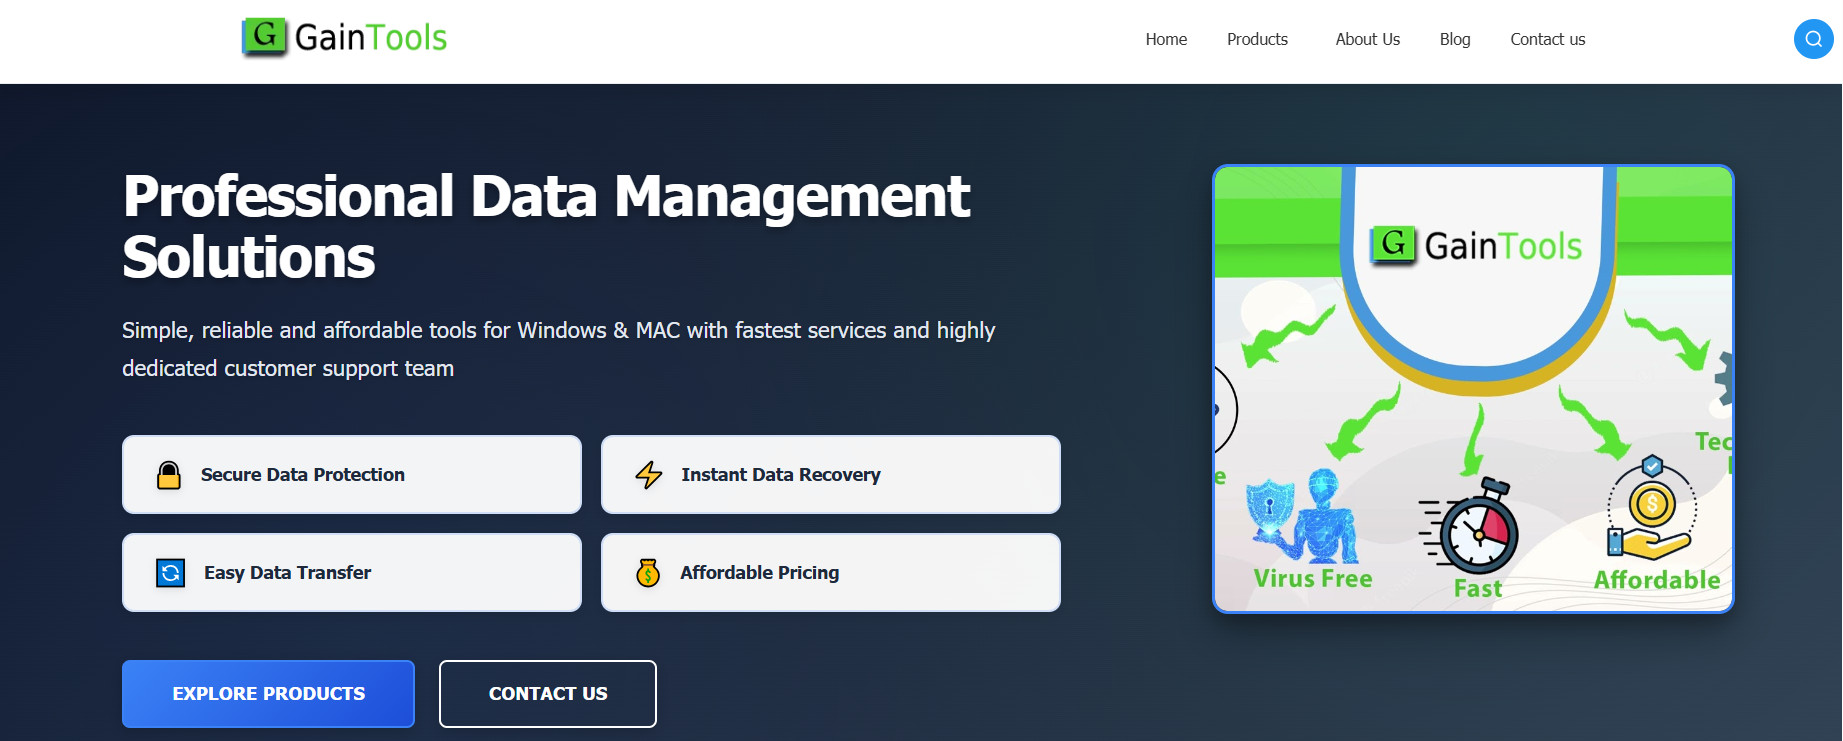Select the Secure Data Protection card
Screen dimensions: 1843x741
(x=352, y=475)
